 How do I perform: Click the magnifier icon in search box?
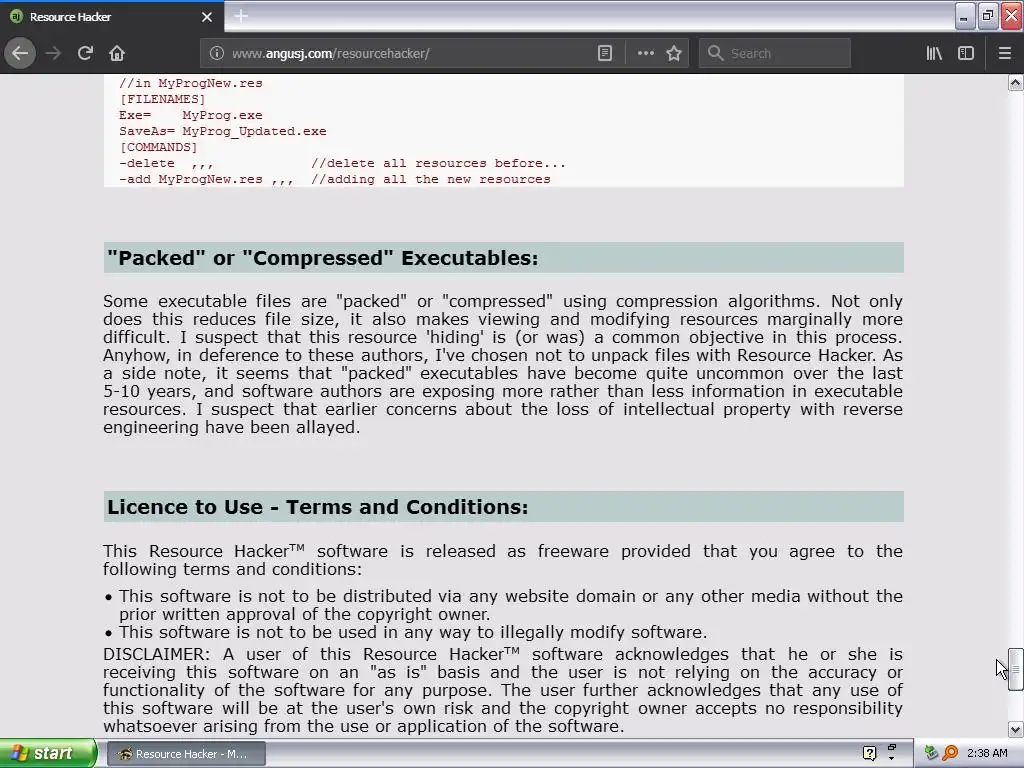(x=715, y=53)
